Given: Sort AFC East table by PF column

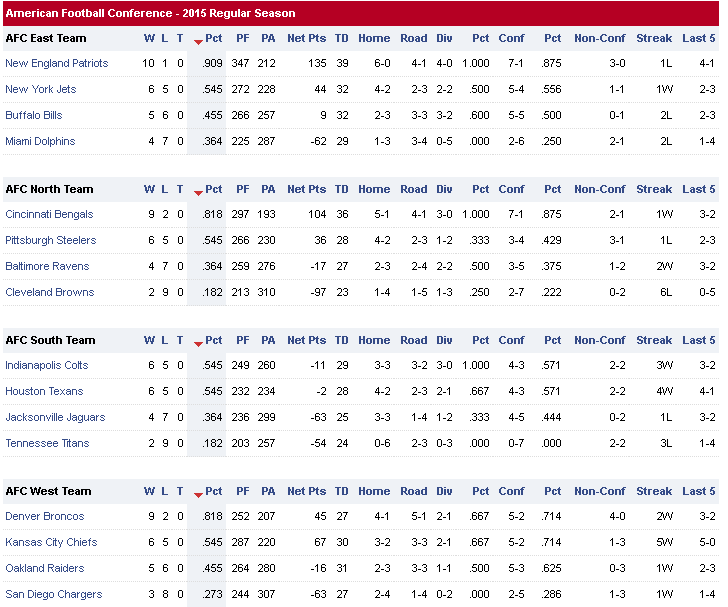Looking at the screenshot, I should coord(243,39).
